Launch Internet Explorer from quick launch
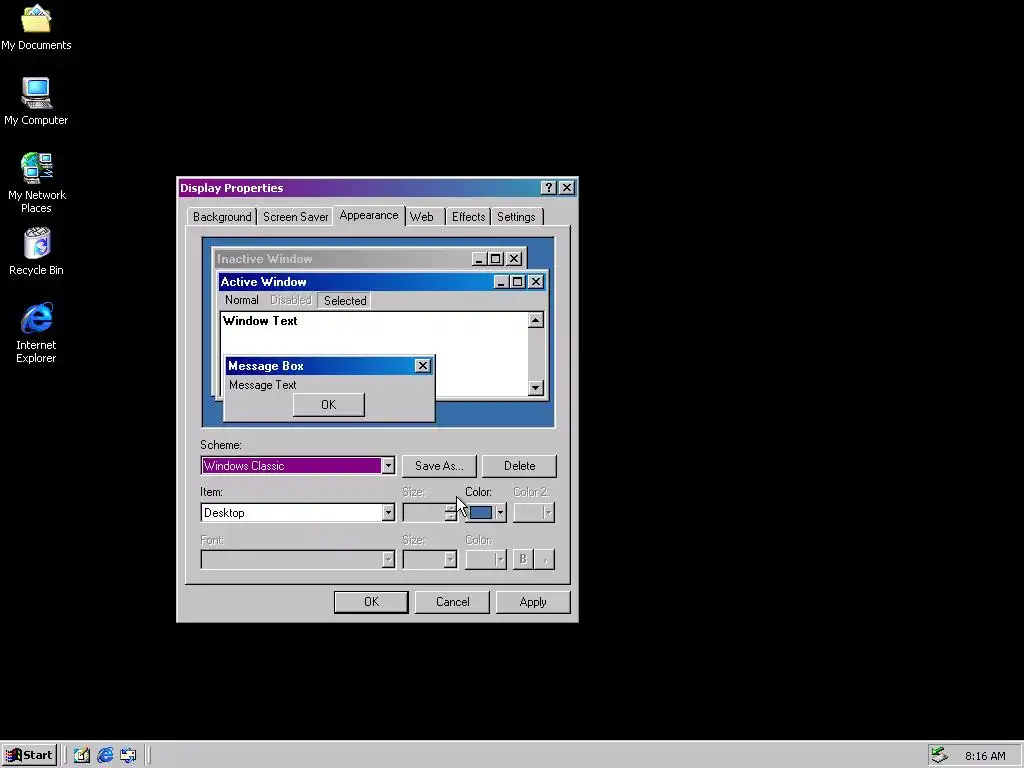Screen dimensions: 1024x768 point(105,755)
